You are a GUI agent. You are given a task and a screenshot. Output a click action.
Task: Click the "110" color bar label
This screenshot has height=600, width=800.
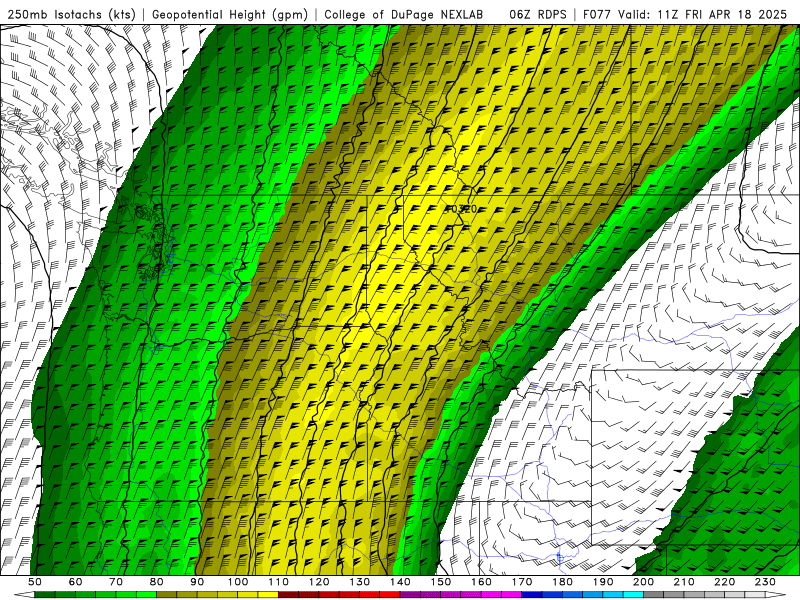278,582
